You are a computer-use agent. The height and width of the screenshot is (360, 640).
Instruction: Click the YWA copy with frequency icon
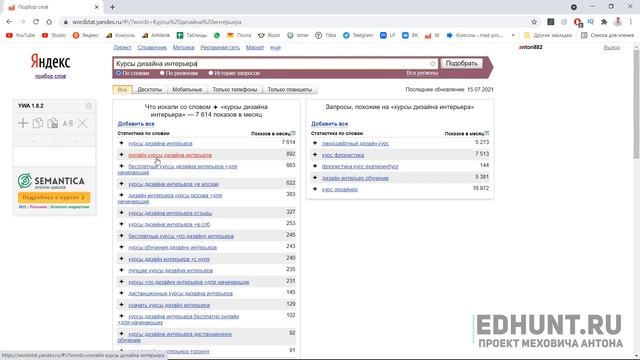pos(52,123)
